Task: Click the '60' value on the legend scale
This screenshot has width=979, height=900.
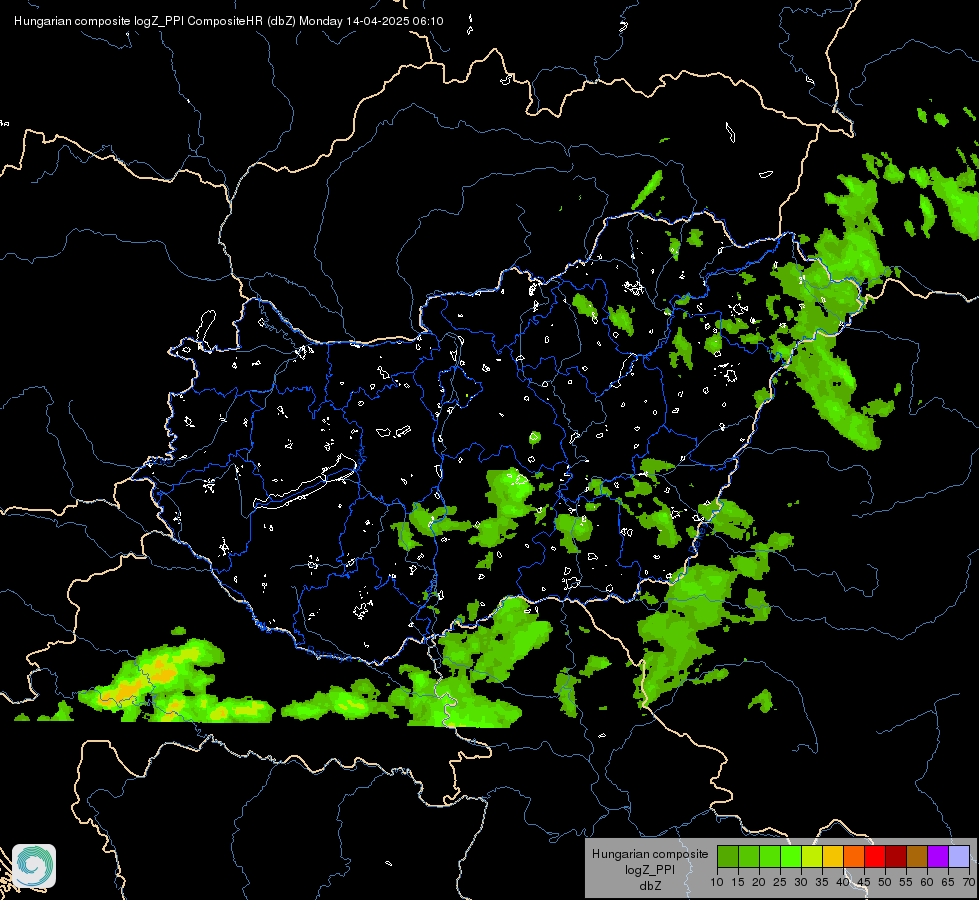Action: click(927, 882)
